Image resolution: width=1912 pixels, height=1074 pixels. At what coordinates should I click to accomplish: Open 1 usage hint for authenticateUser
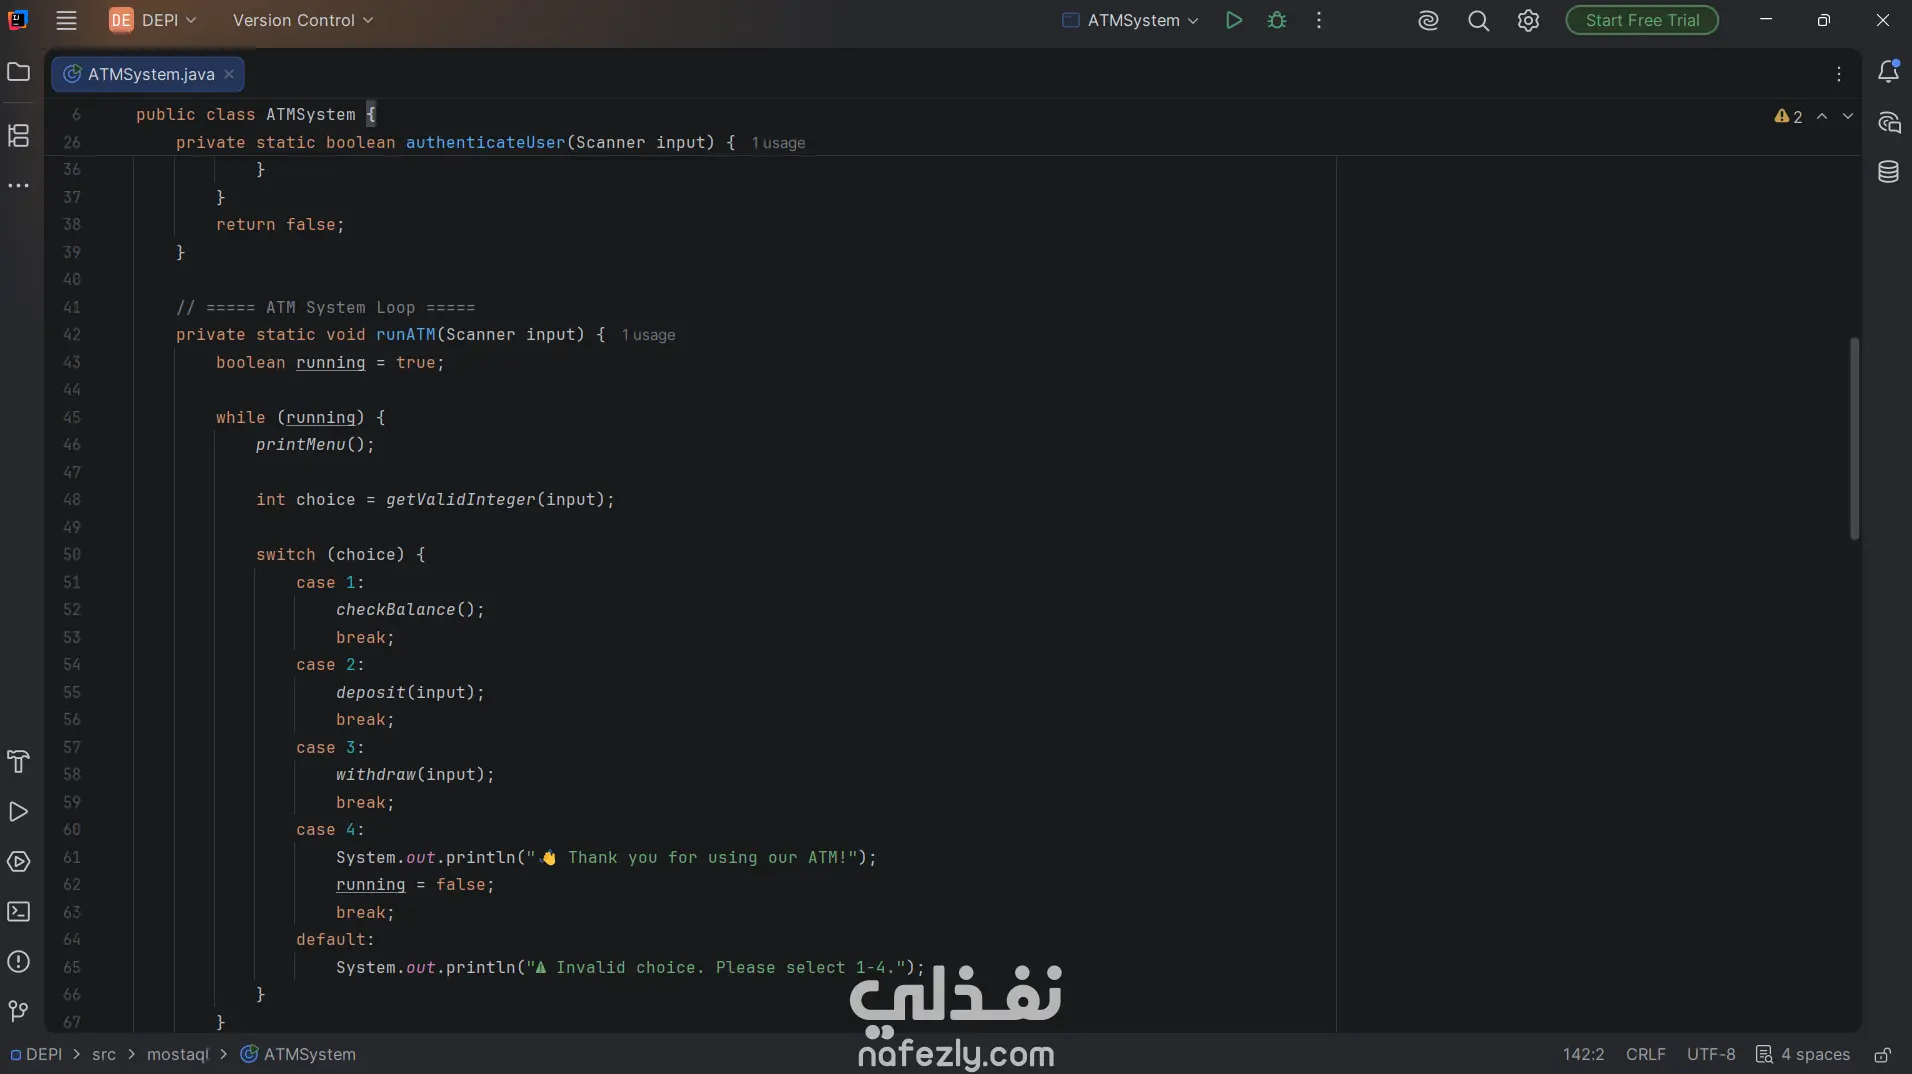pos(778,143)
